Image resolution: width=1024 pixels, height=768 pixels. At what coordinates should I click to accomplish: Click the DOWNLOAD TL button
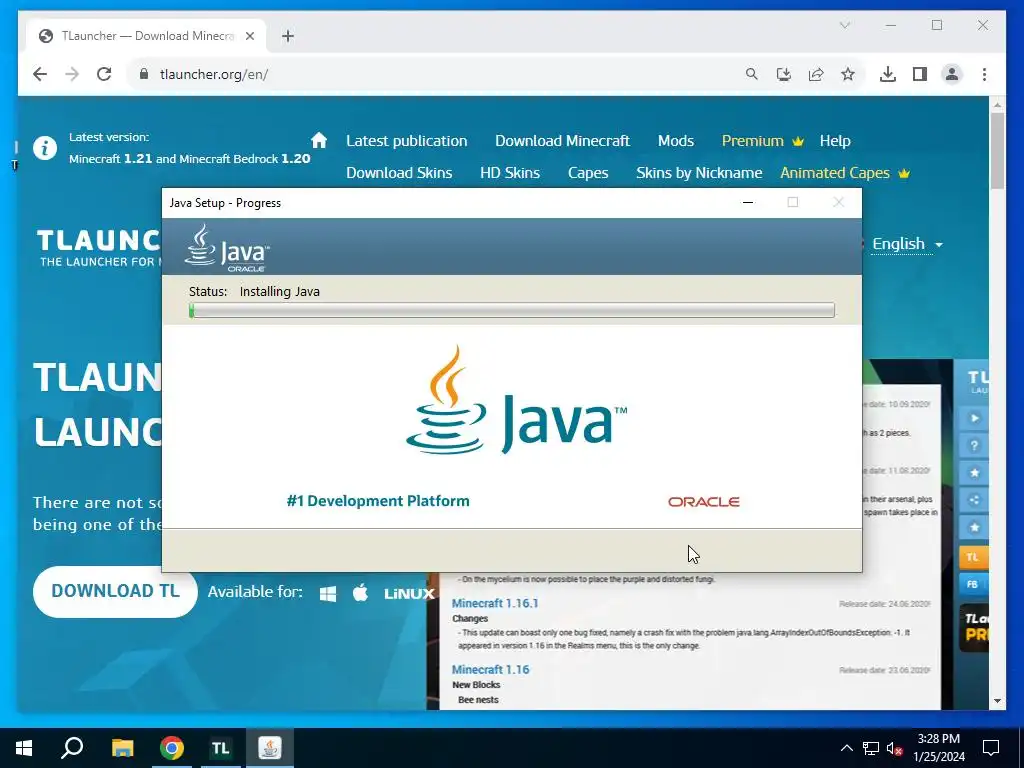[x=115, y=591]
